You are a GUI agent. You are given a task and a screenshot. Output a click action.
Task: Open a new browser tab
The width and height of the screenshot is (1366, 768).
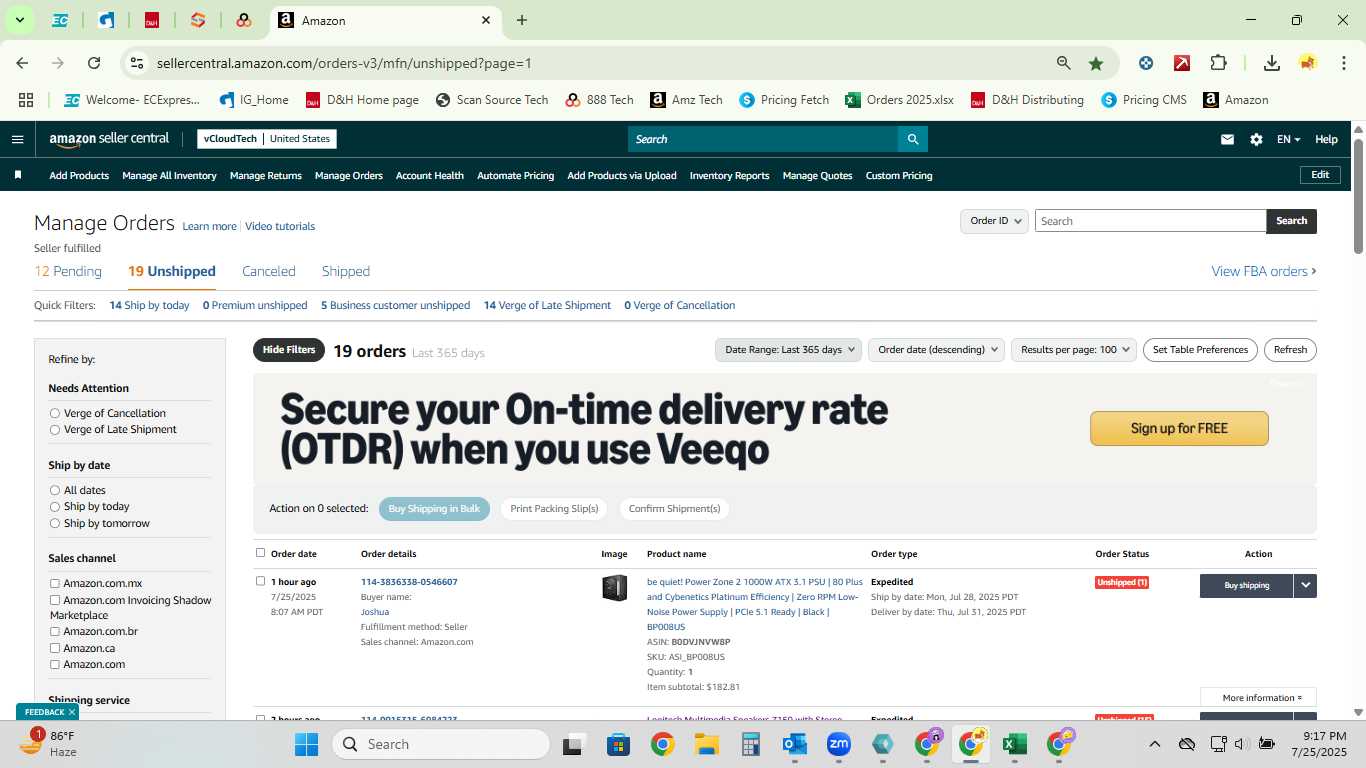(x=522, y=20)
